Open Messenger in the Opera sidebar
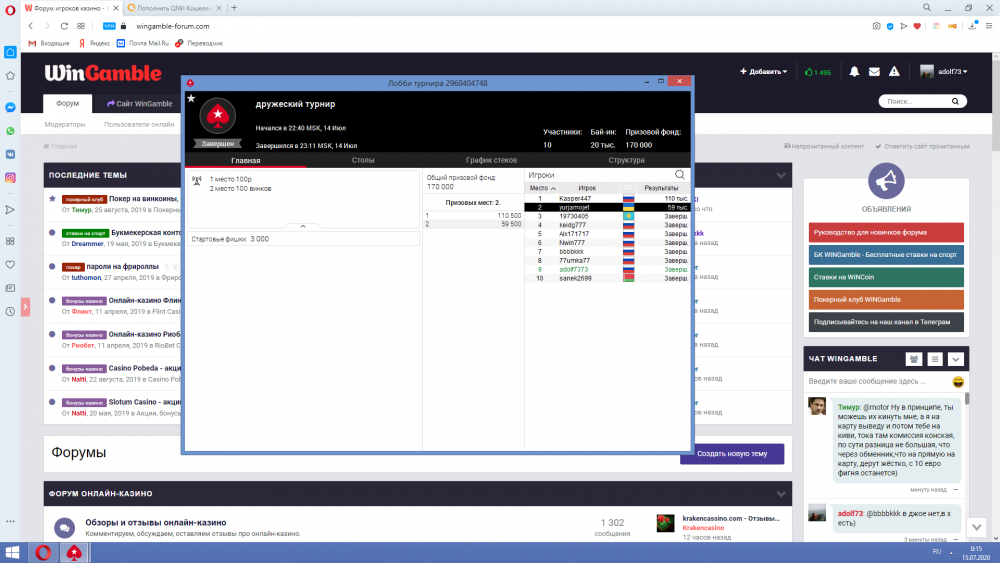This screenshot has height=563, width=1000. (10, 108)
